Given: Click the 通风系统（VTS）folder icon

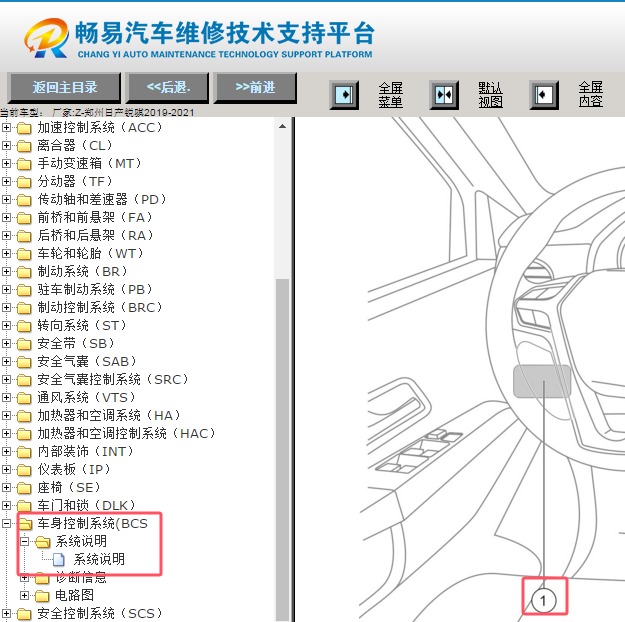Looking at the screenshot, I should [x=24, y=398].
